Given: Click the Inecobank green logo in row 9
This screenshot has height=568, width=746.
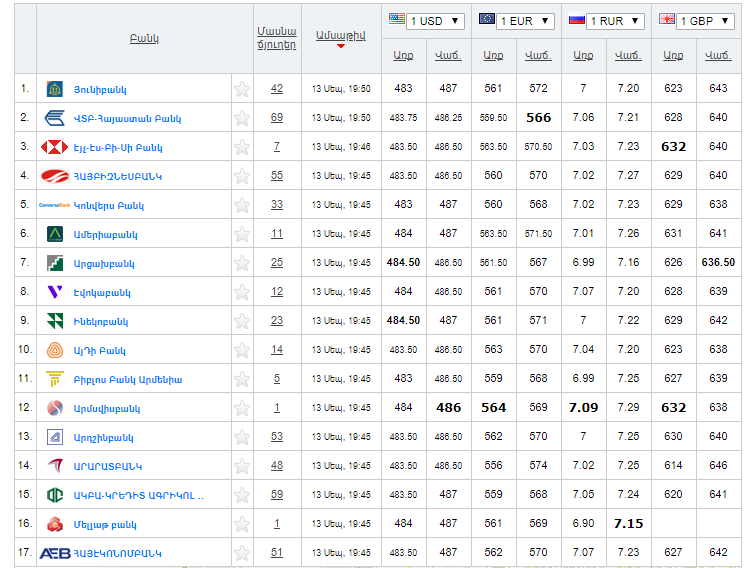Looking at the screenshot, I should pyautogui.click(x=55, y=321).
